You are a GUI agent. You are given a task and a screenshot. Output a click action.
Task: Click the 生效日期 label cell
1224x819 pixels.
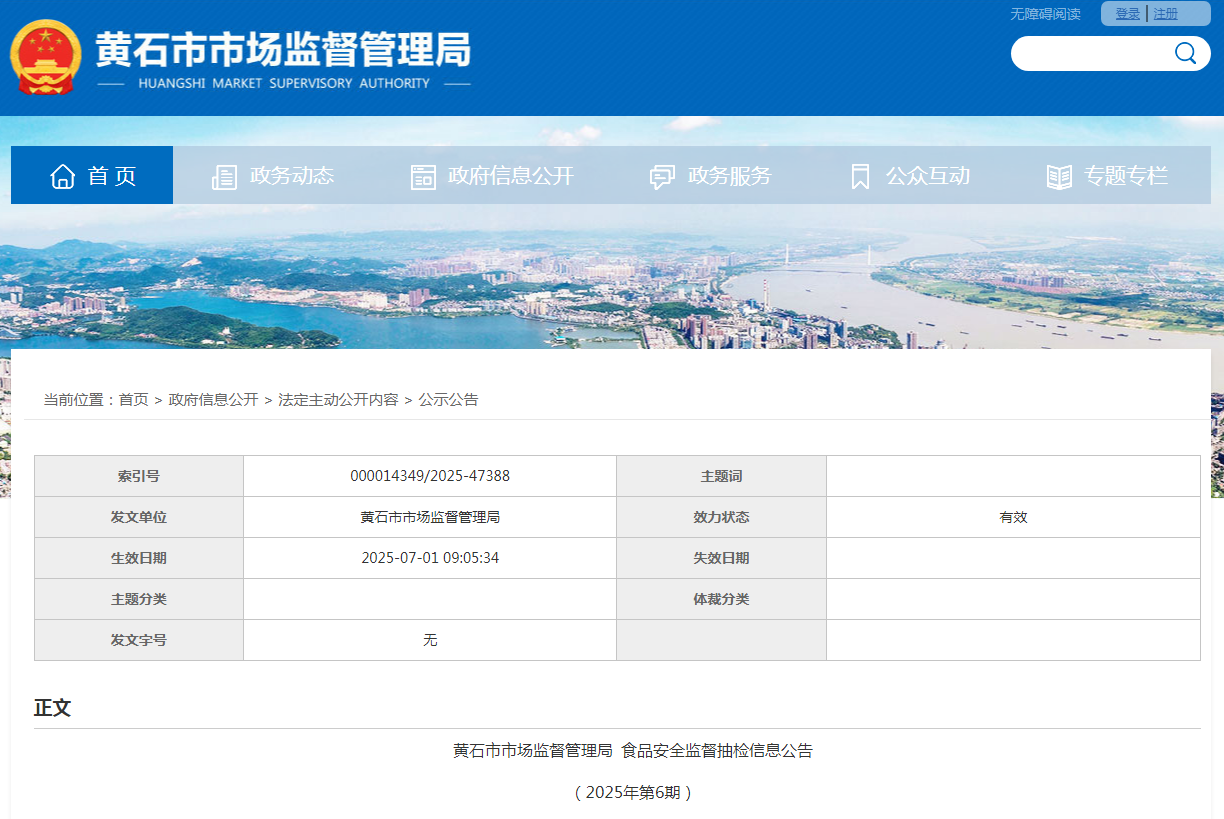click(x=139, y=558)
